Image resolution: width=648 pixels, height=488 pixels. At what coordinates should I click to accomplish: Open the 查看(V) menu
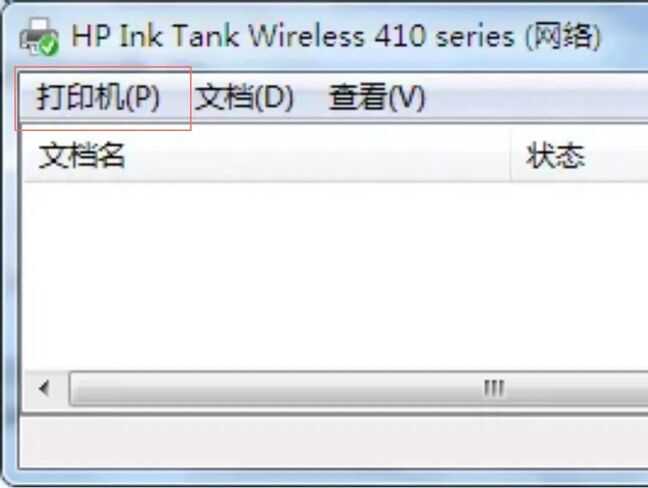coord(376,98)
